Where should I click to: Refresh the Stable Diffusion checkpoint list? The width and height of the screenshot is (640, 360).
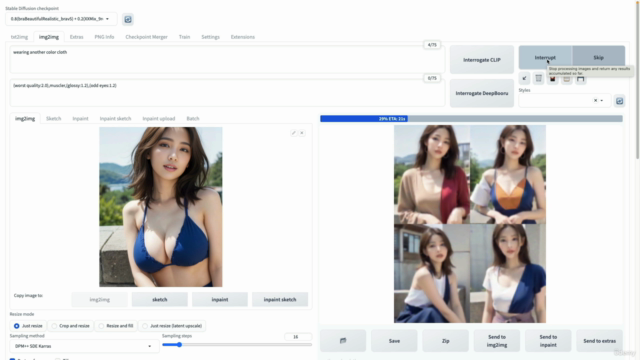coord(128,19)
